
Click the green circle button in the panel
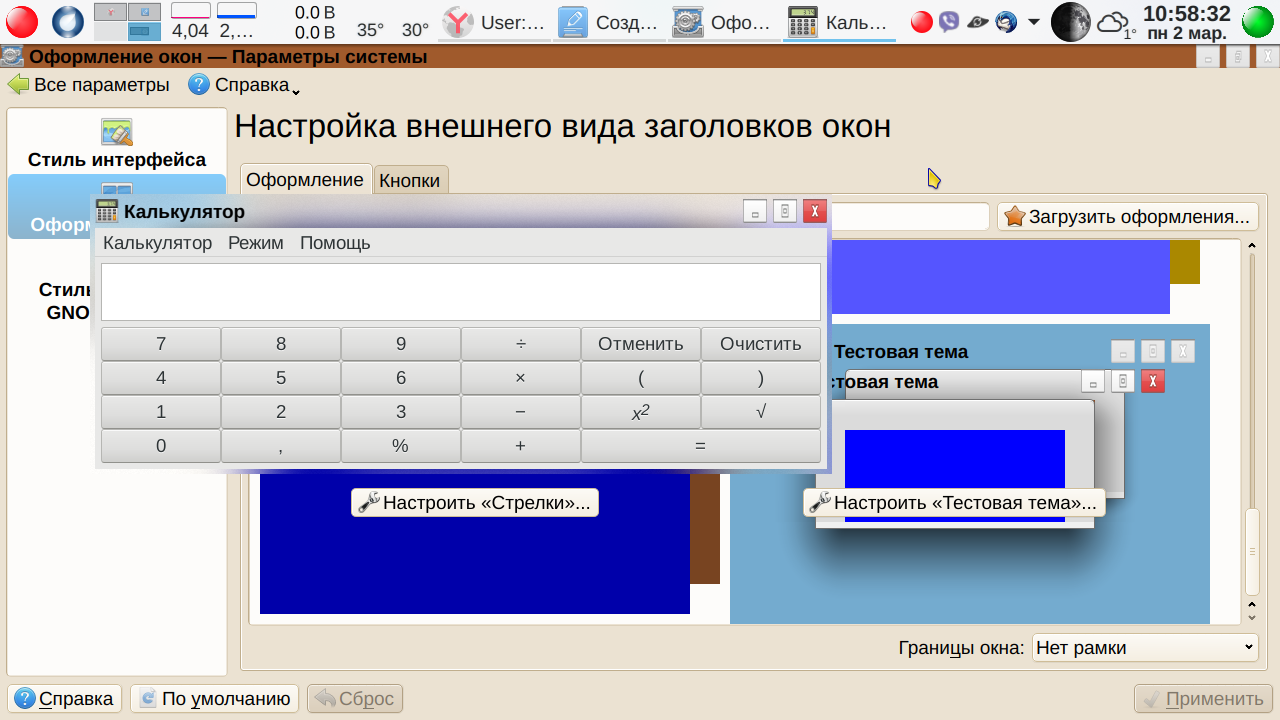[1258, 21]
